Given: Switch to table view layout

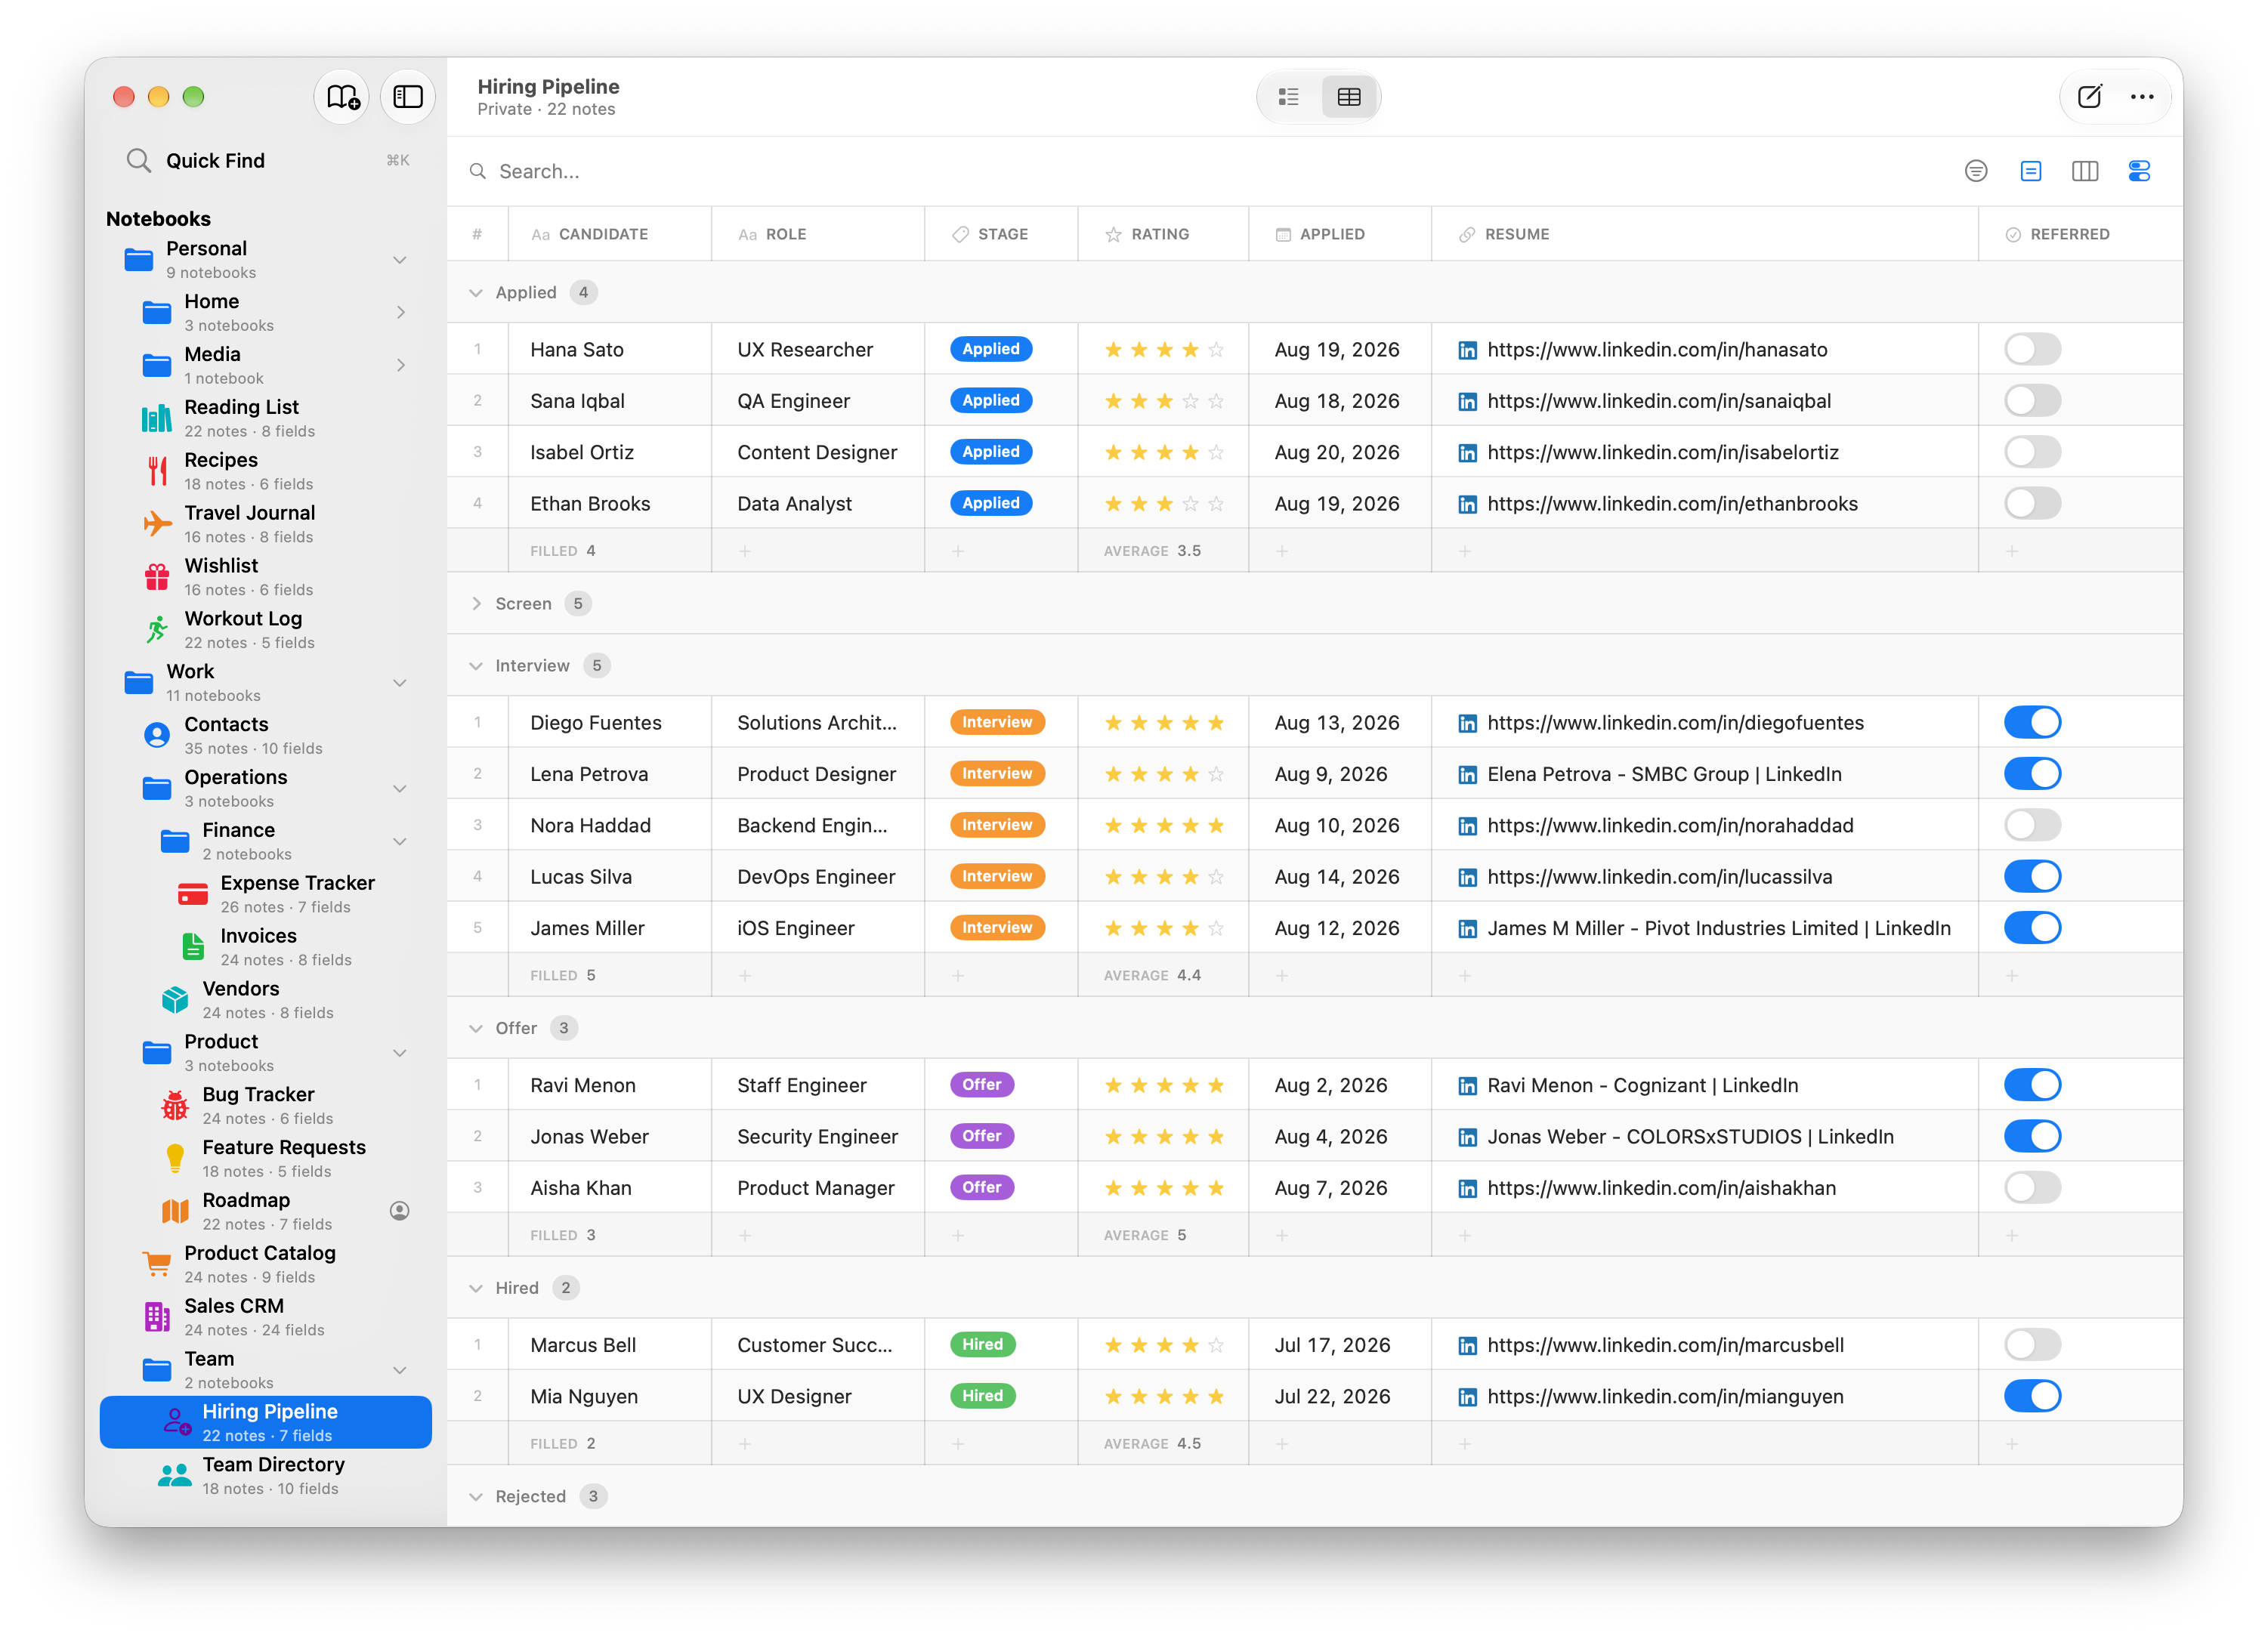Looking at the screenshot, I should (x=1348, y=97).
